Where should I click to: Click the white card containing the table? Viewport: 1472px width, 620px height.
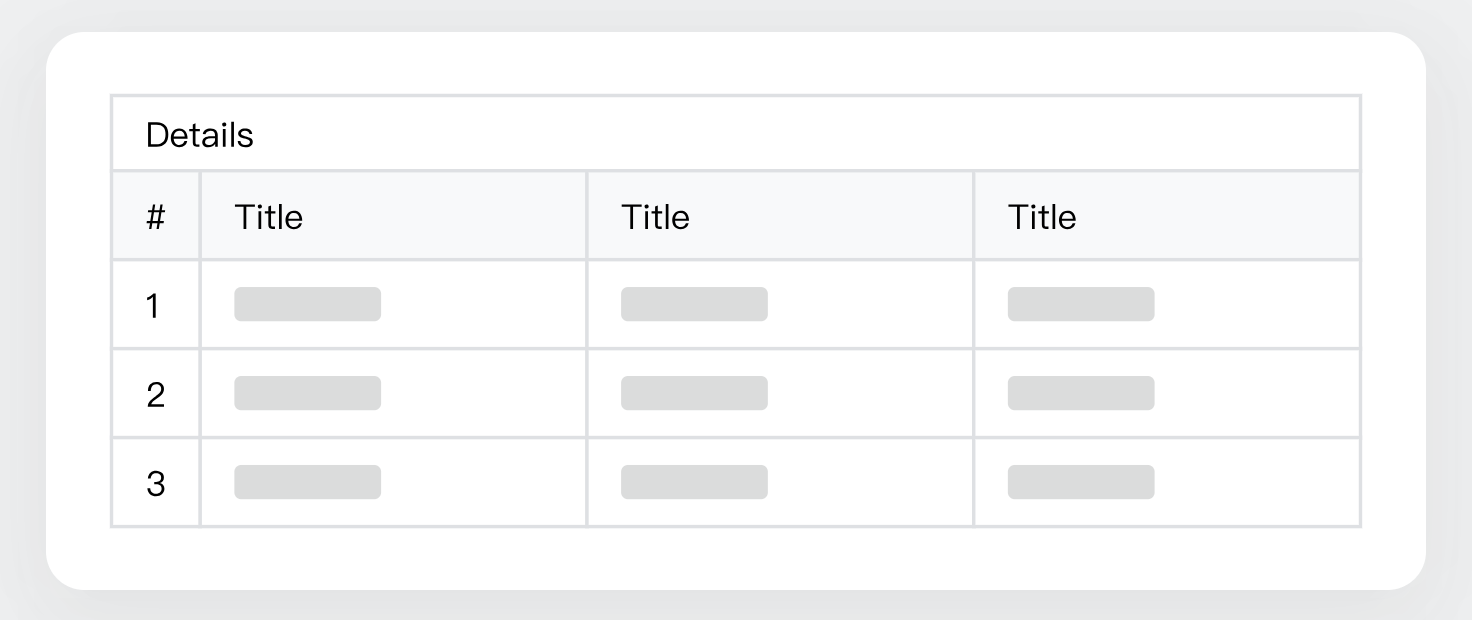click(x=736, y=560)
